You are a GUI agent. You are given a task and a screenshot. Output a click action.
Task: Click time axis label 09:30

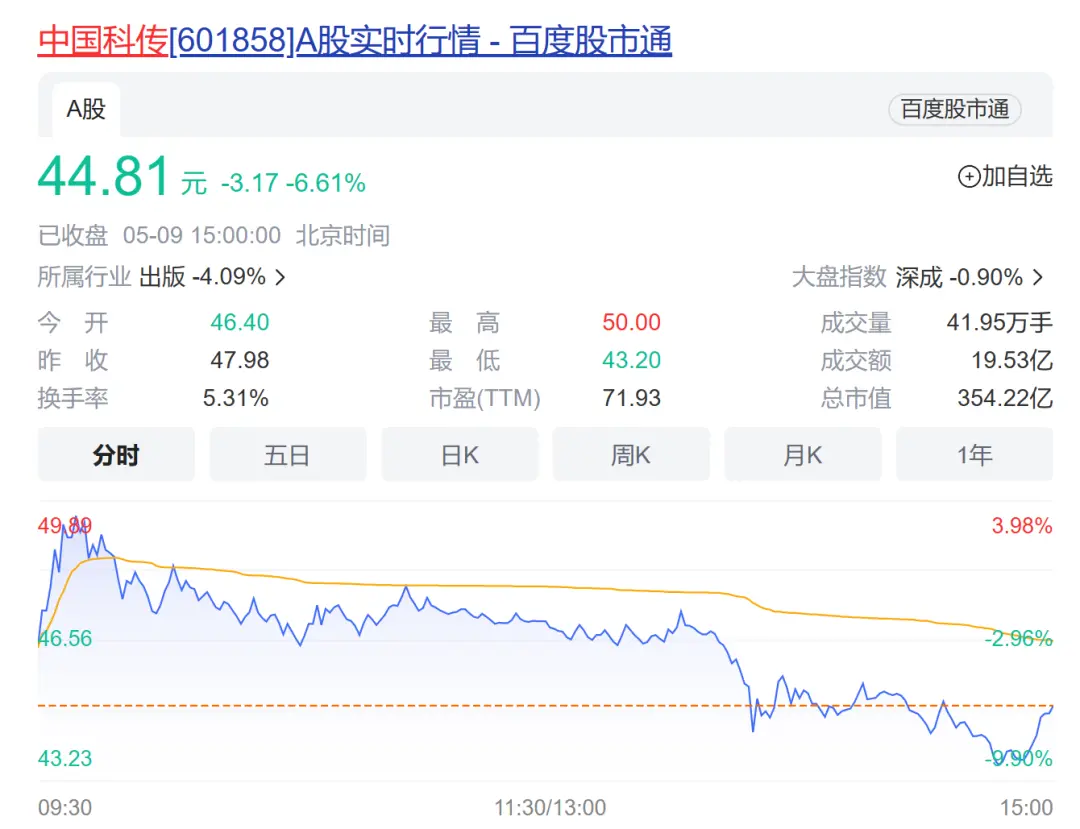[x=65, y=807]
